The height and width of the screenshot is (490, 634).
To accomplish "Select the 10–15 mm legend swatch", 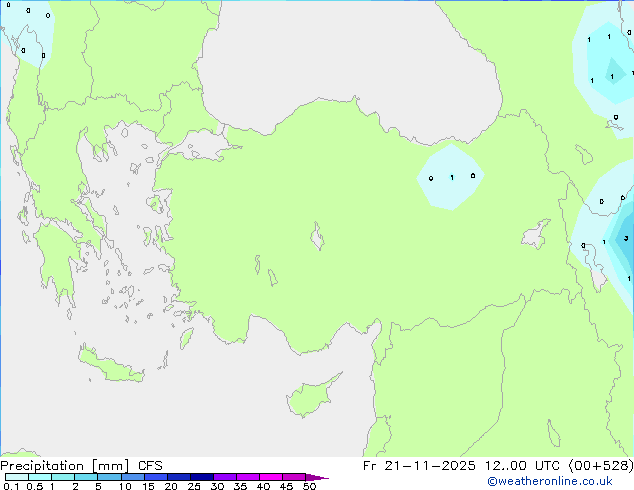I will coord(133,477).
